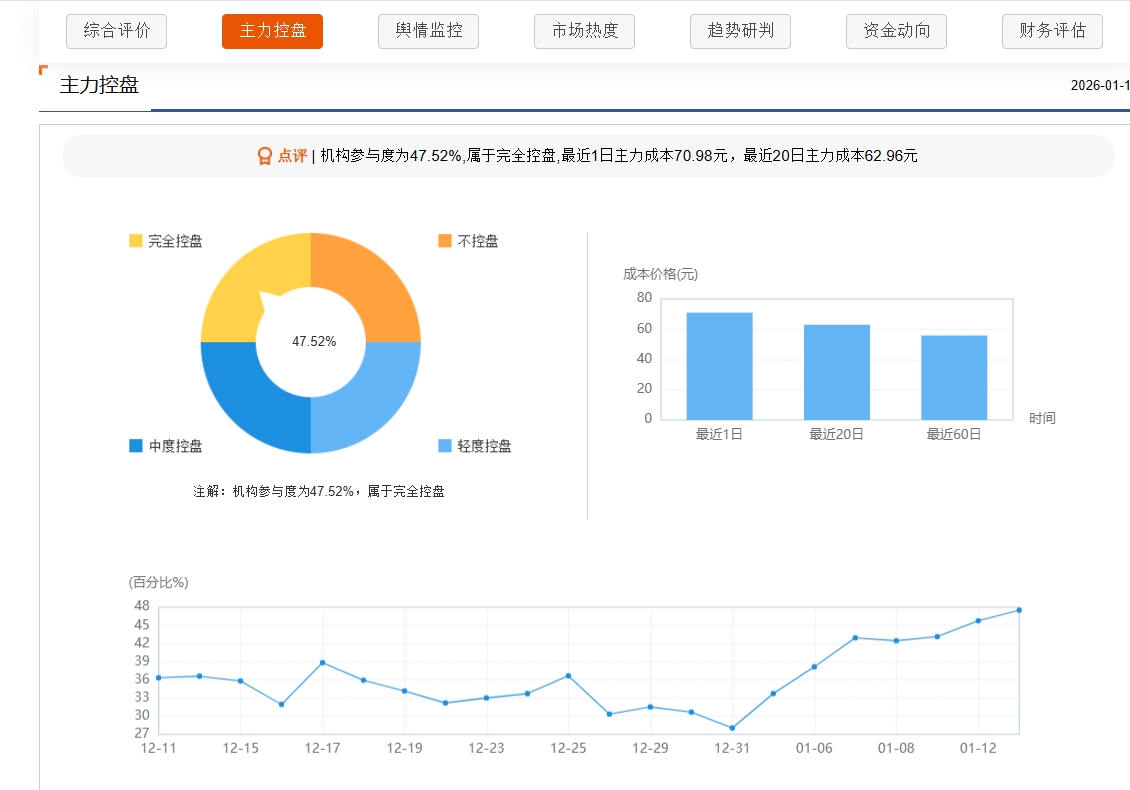Click the orange 点评 medal icon
This screenshot has height=790, width=1130.
pos(263,156)
